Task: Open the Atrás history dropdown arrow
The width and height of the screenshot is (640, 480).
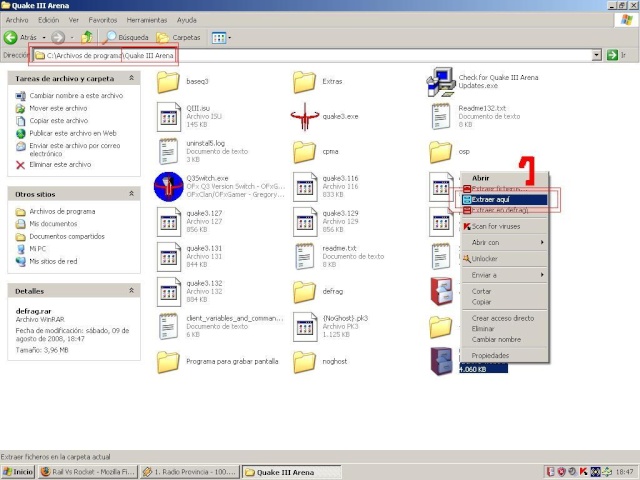Action: 44,38
